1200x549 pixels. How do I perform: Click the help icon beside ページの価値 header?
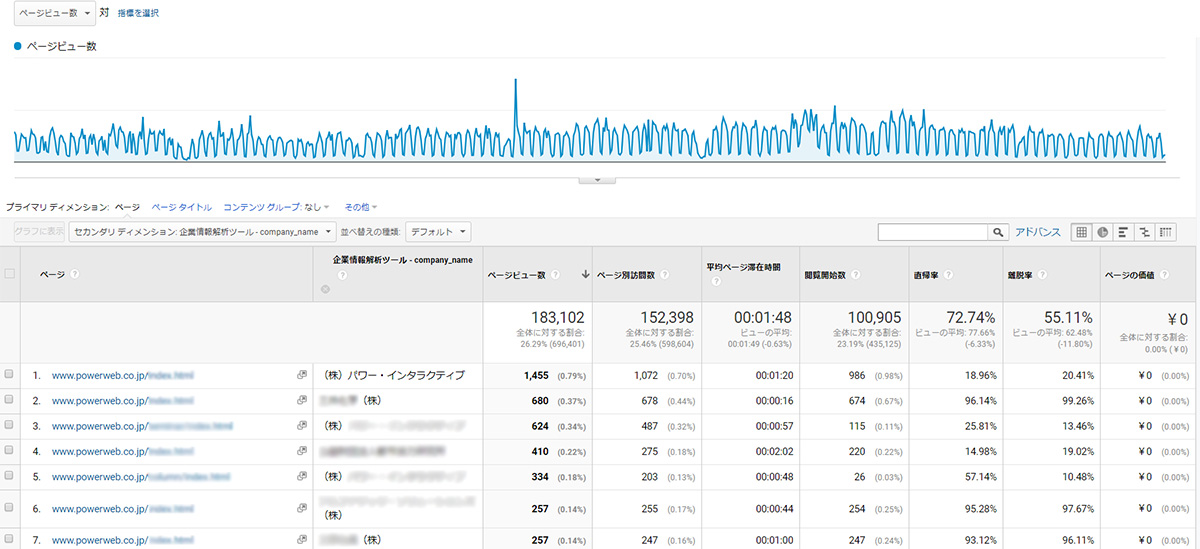coord(1162,274)
